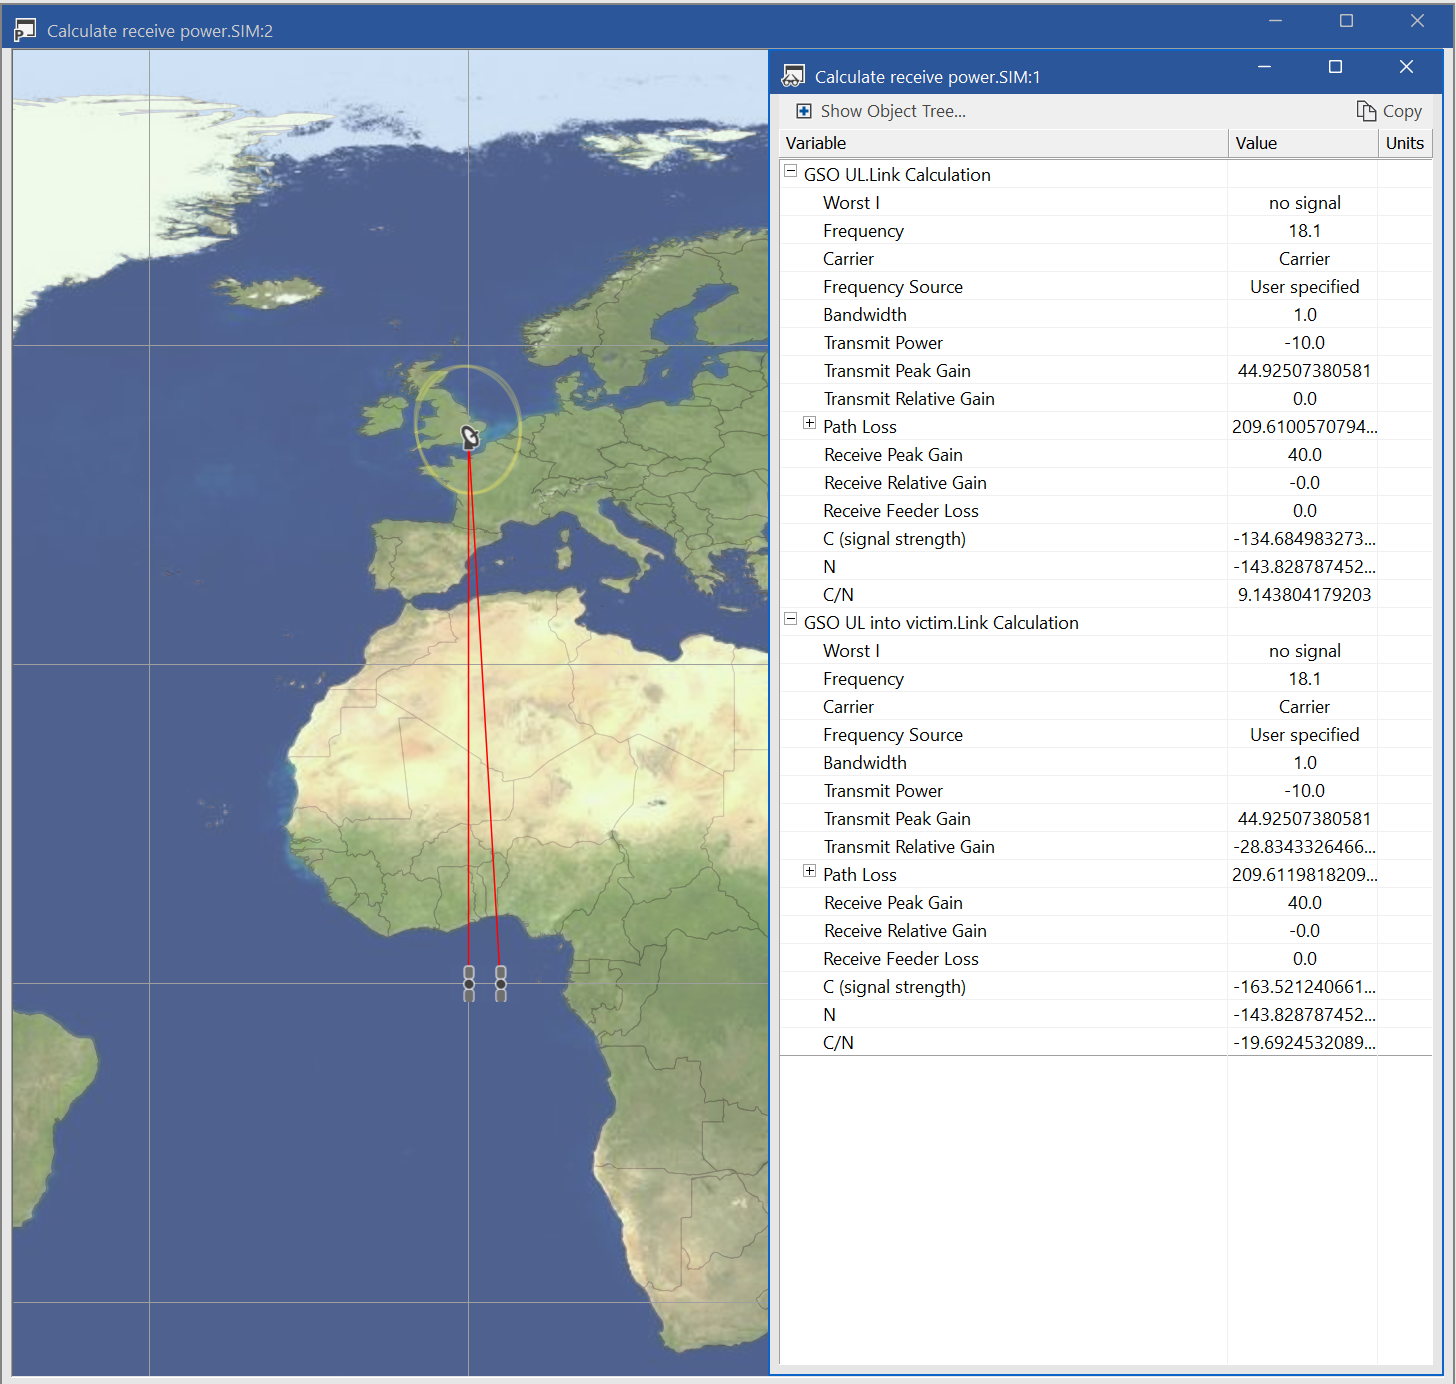Click the Copy icon in SIM:1 window
The image size is (1456, 1384).
click(x=1366, y=111)
